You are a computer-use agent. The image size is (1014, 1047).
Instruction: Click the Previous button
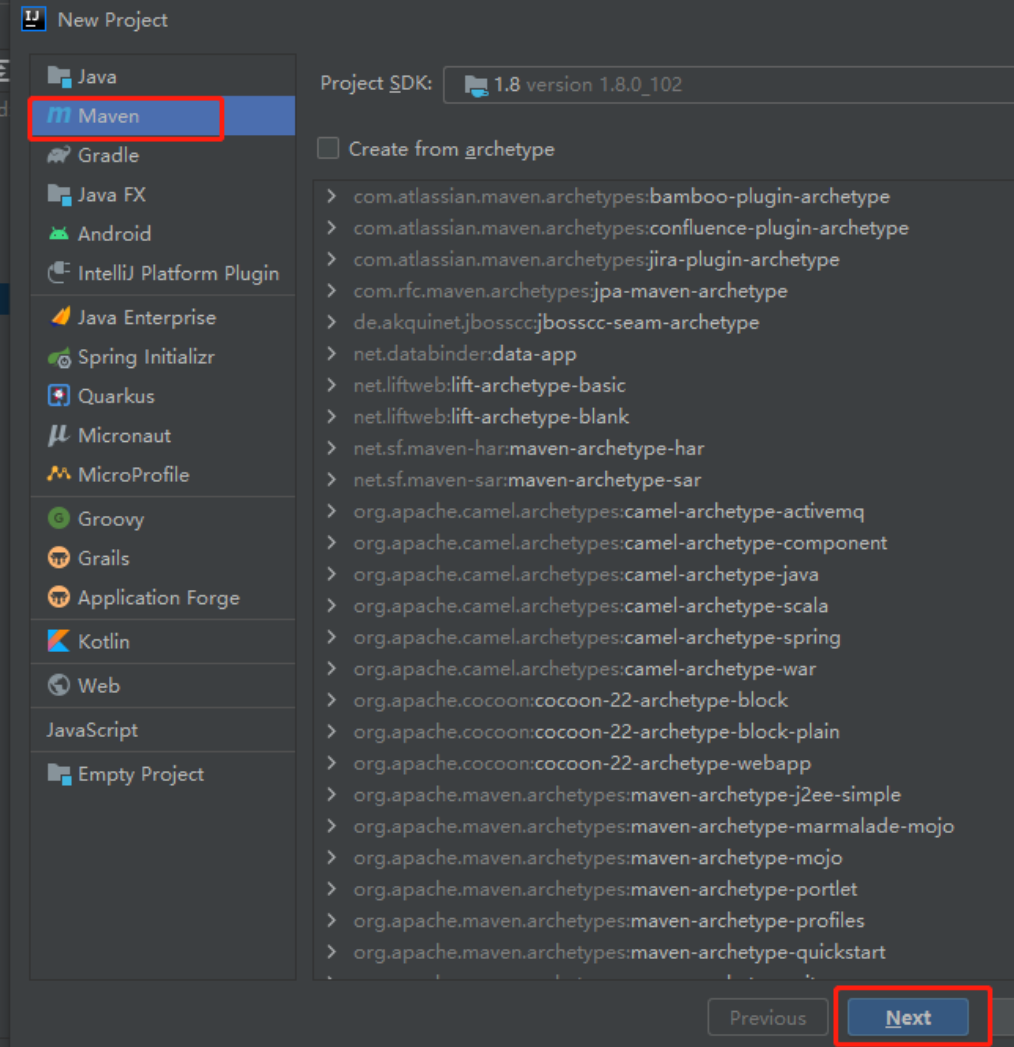767,1018
